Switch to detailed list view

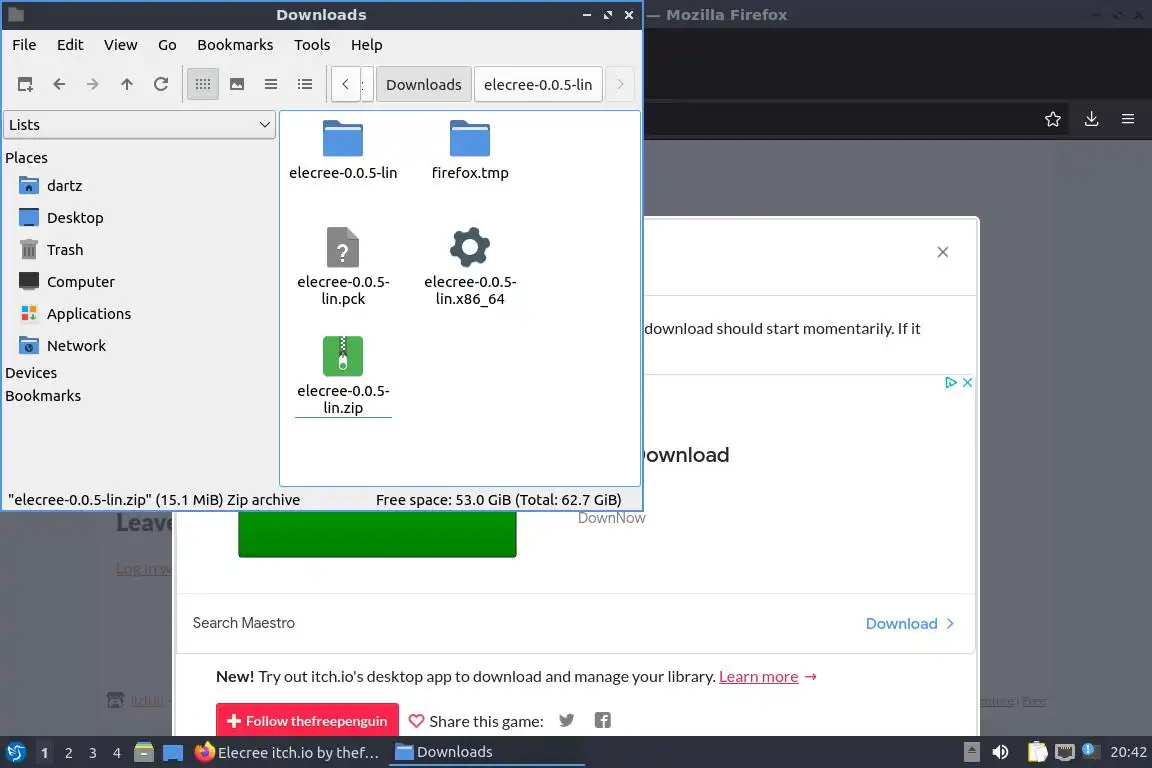point(305,85)
